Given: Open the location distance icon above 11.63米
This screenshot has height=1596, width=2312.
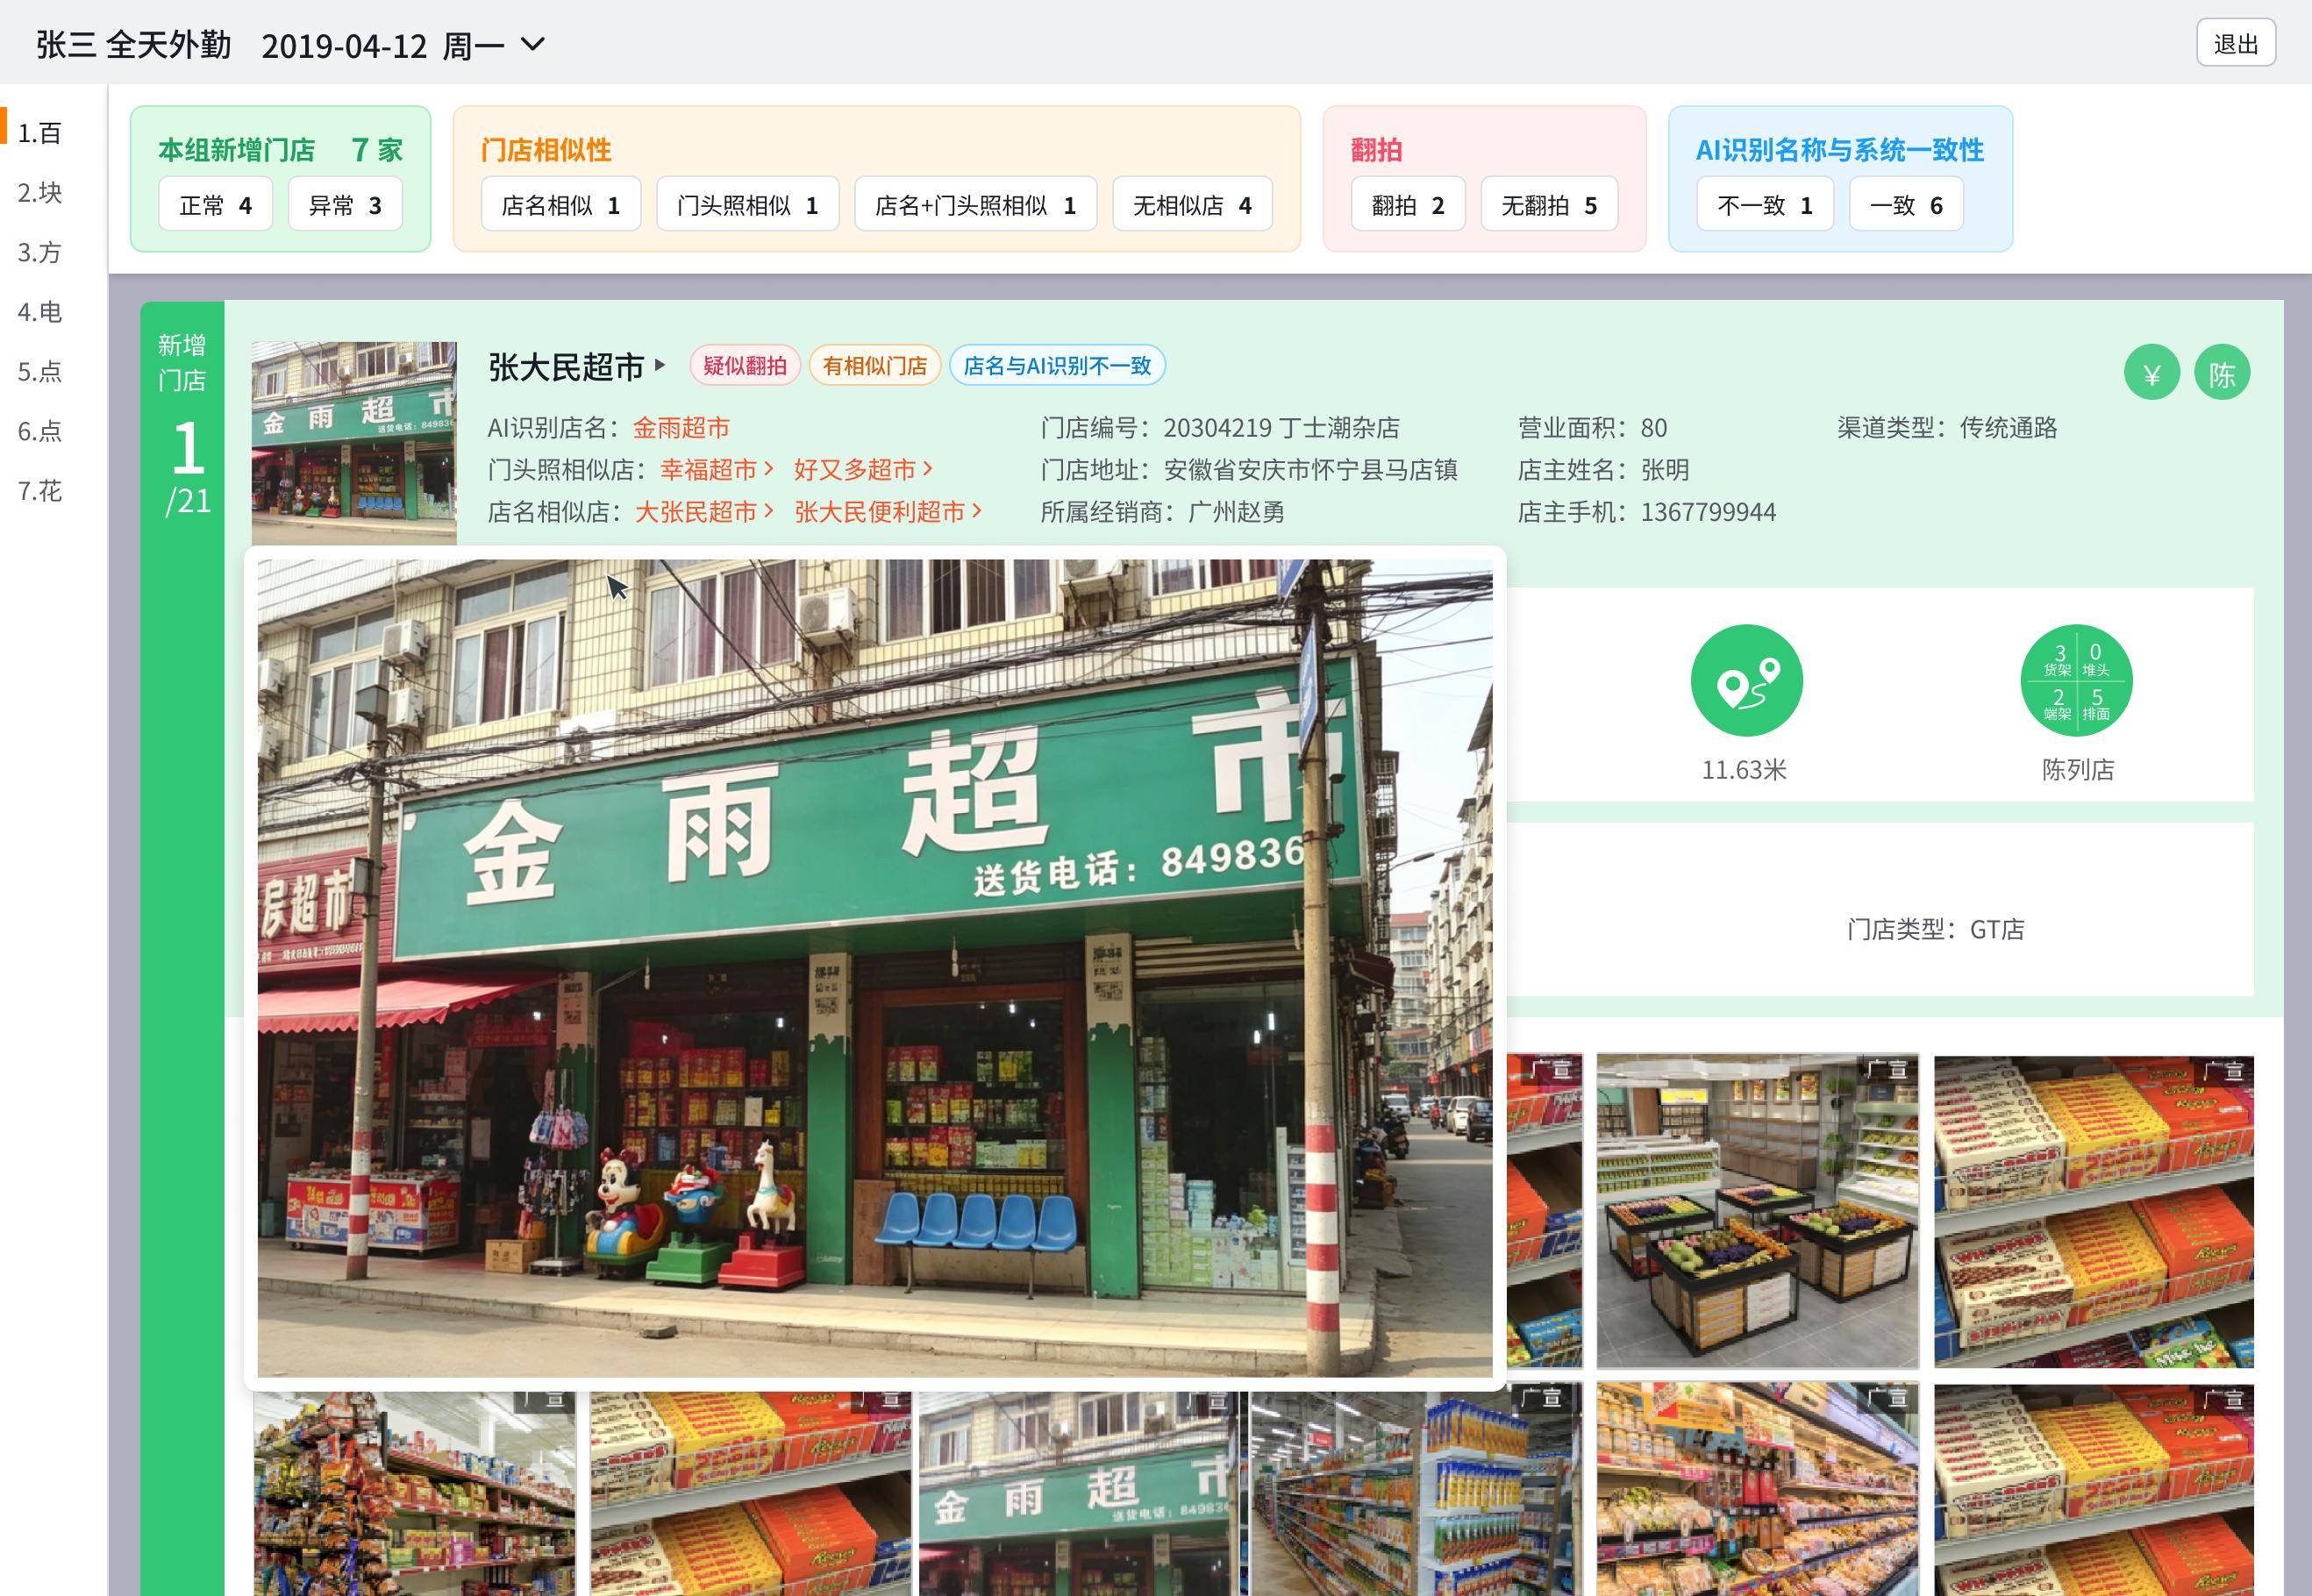Looking at the screenshot, I should 1746,681.
